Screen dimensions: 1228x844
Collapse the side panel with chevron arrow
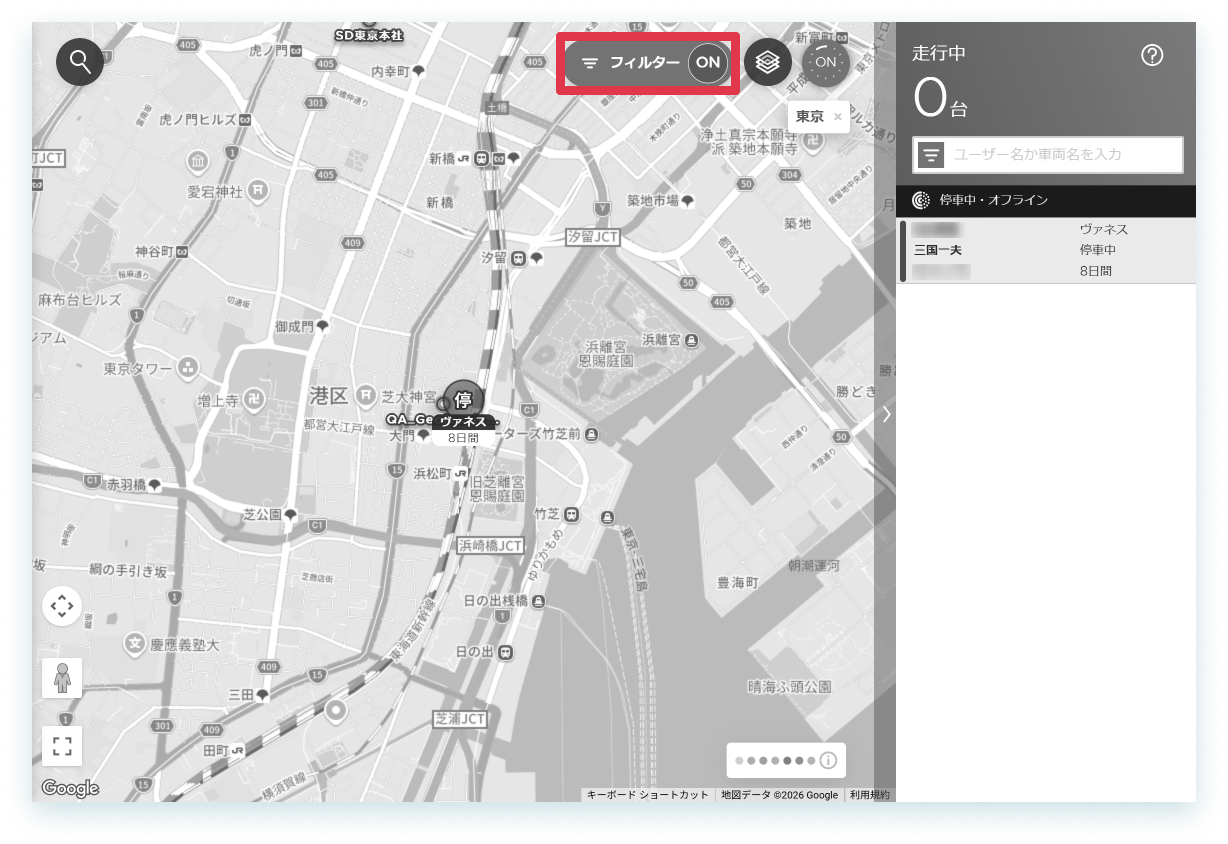click(x=886, y=414)
